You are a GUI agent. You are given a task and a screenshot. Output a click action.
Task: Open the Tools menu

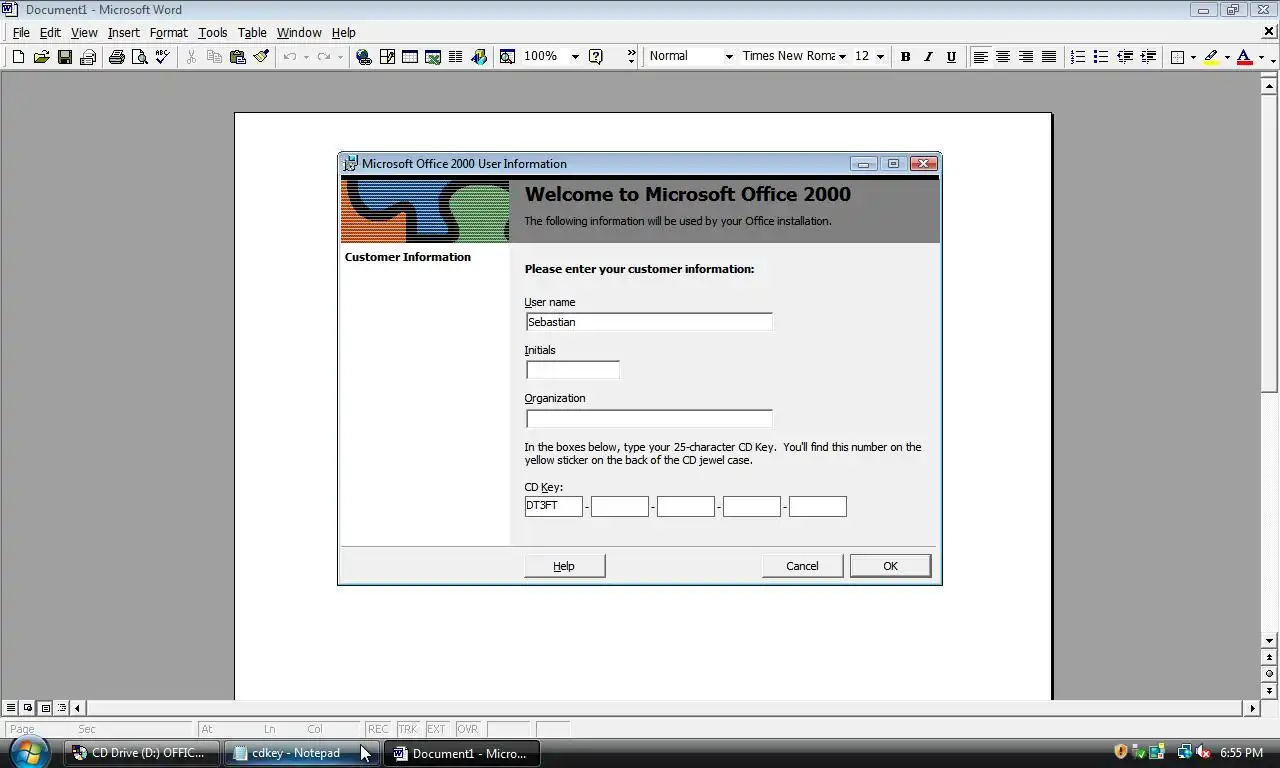212,33
